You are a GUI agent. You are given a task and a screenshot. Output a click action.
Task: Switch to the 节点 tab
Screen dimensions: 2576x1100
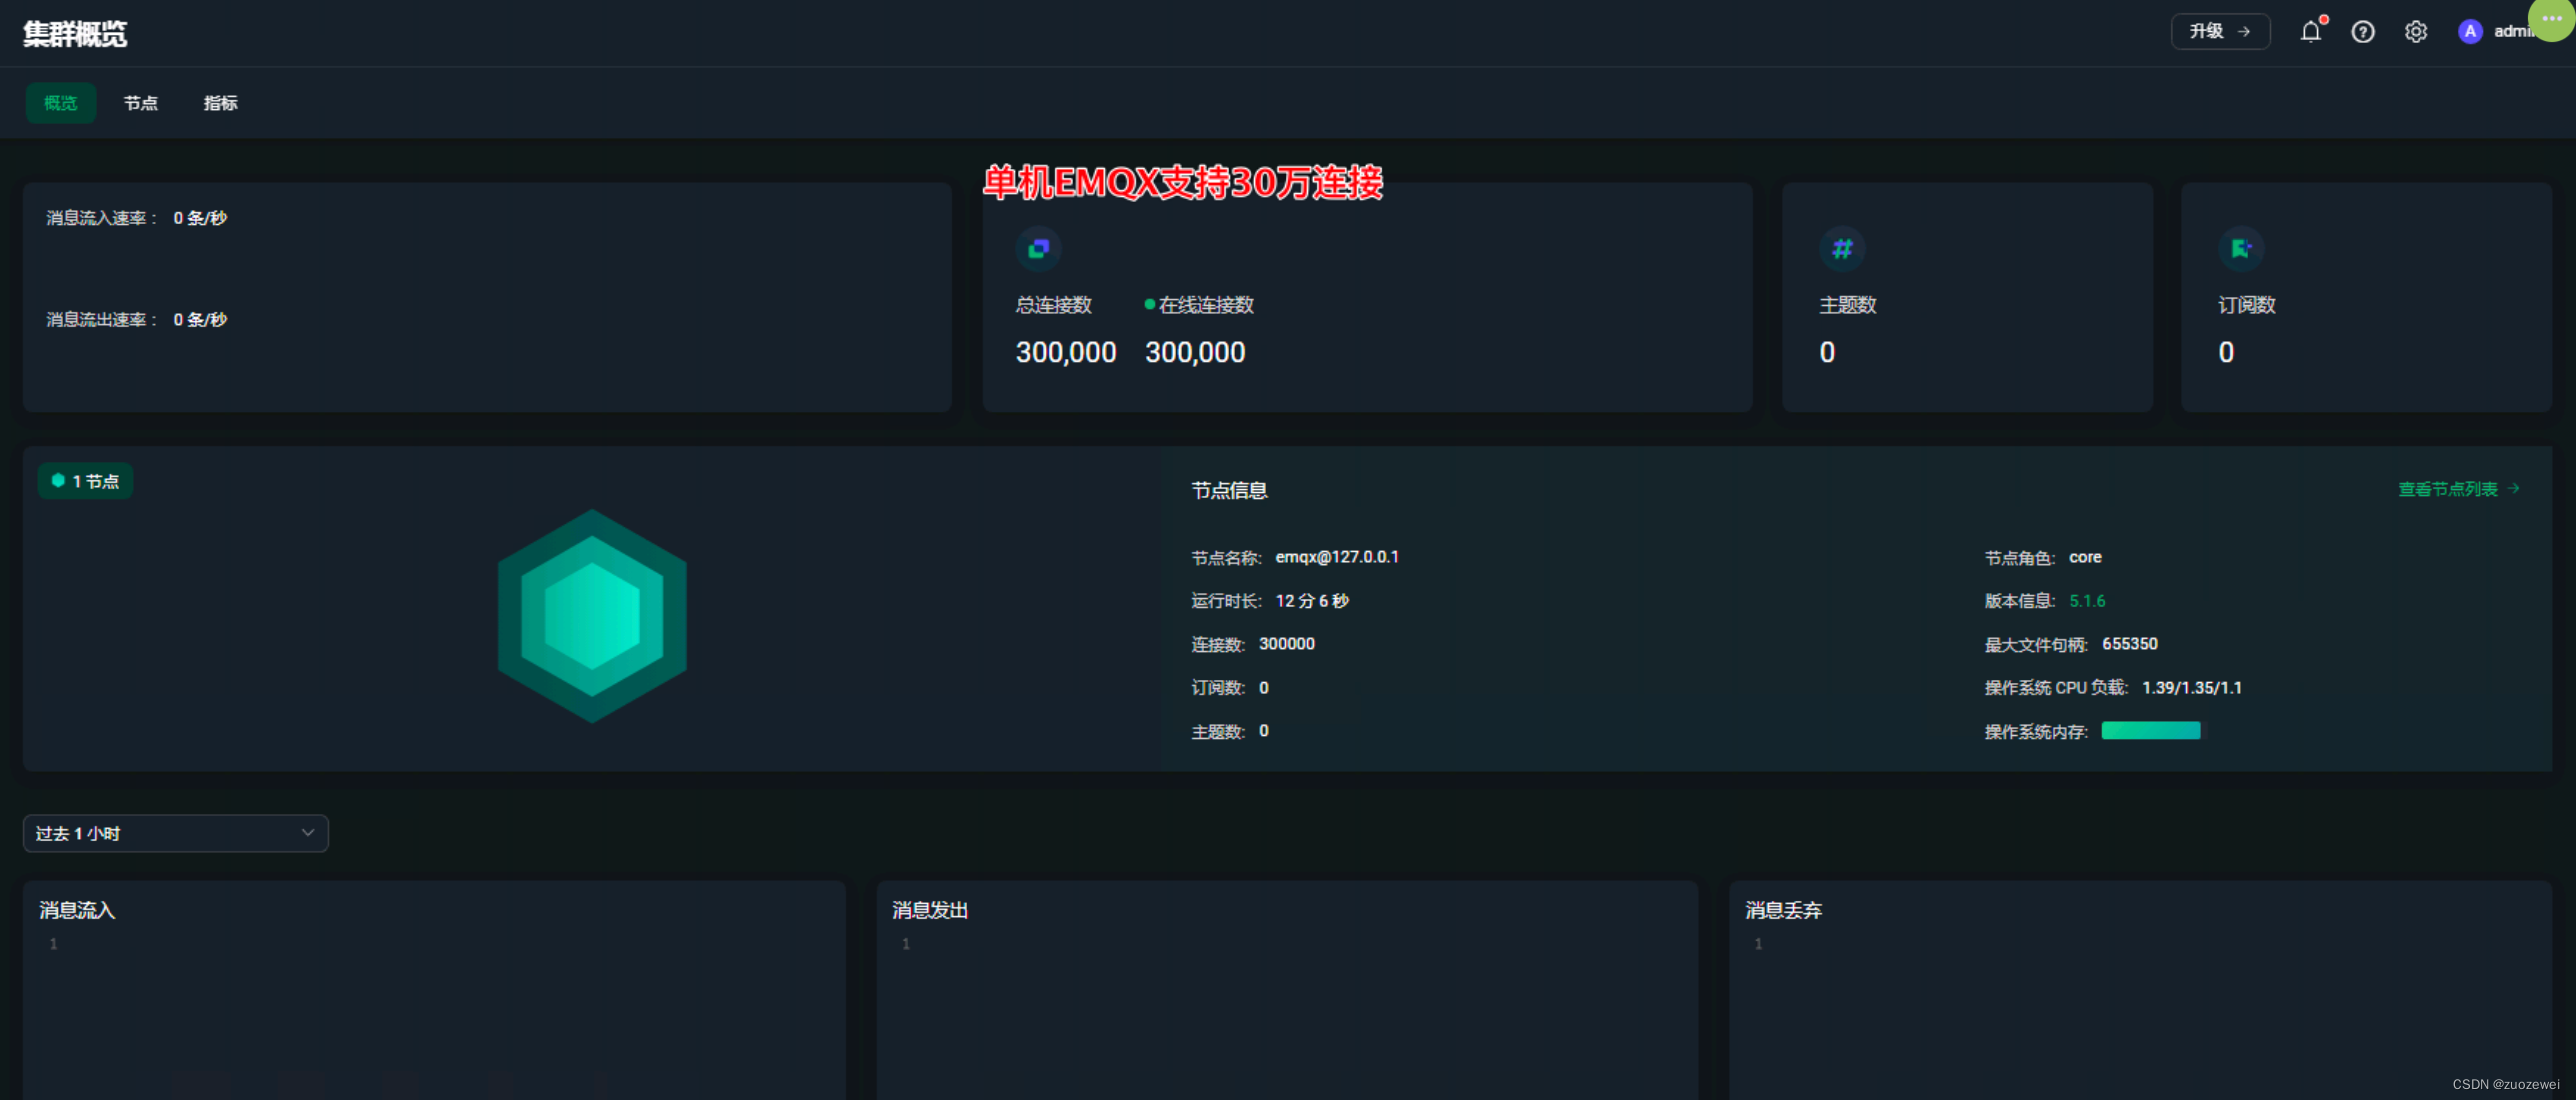click(x=141, y=103)
